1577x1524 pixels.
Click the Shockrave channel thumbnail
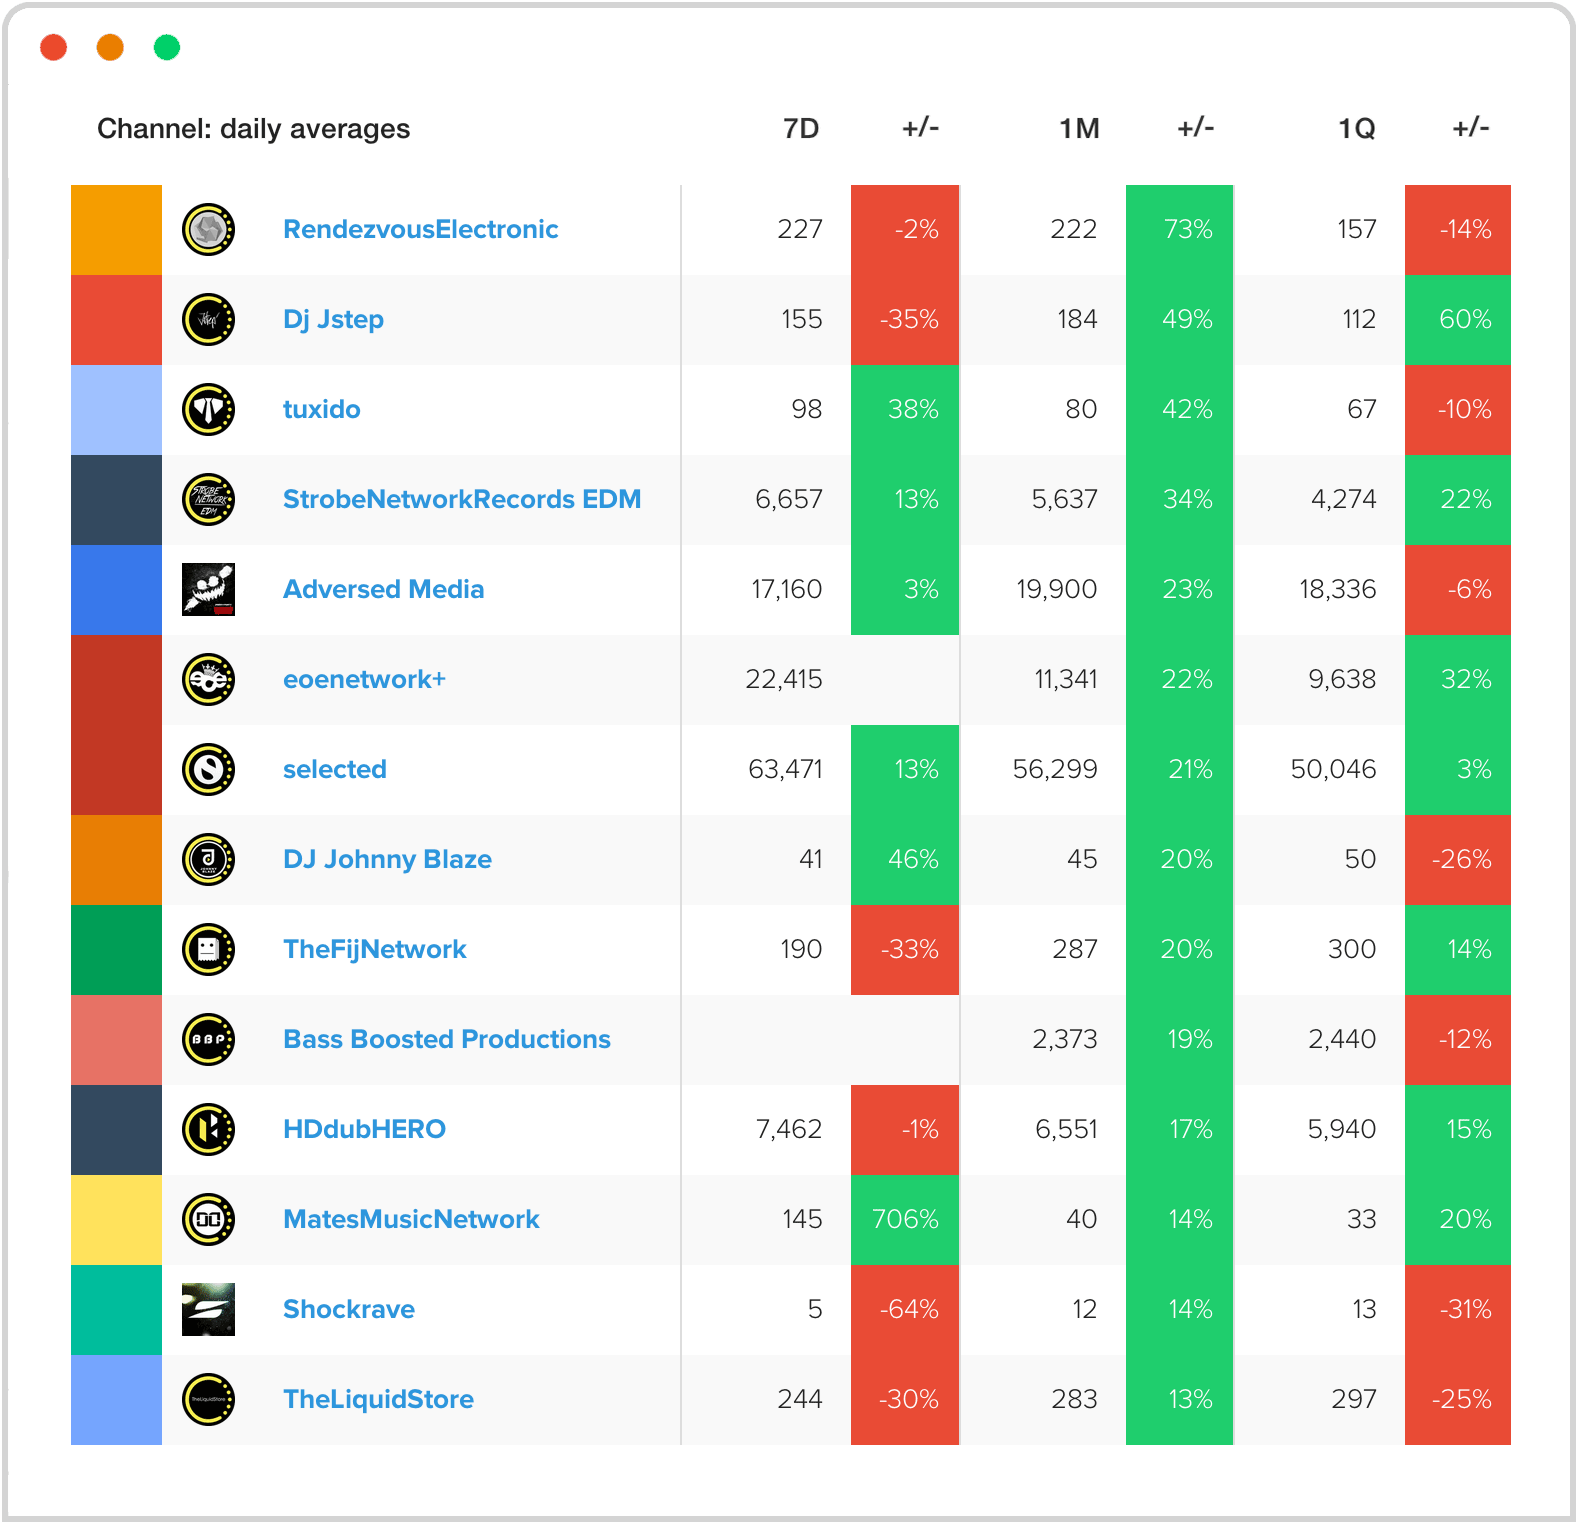pos(208,1310)
